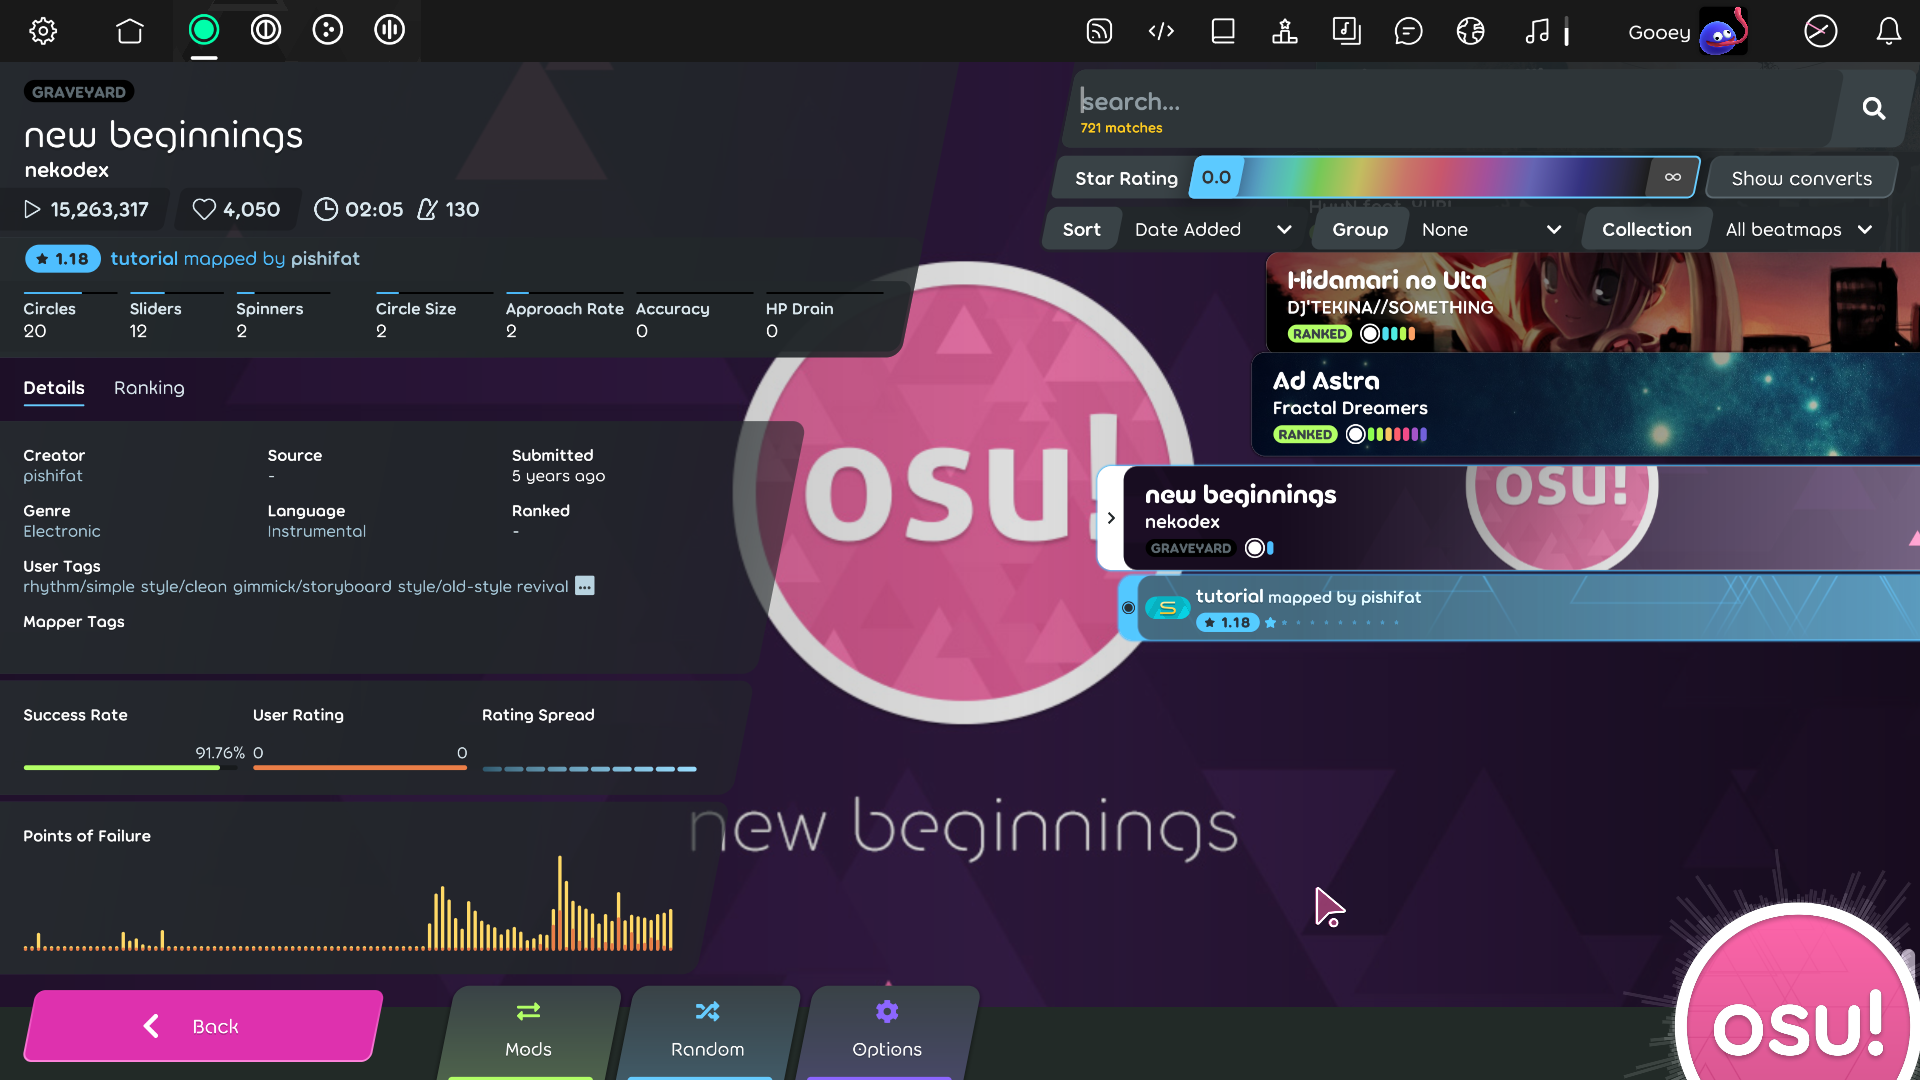Open the Sort dropdown Date Added
Screen dimensions: 1920x1080
pyautogui.click(x=1211, y=229)
